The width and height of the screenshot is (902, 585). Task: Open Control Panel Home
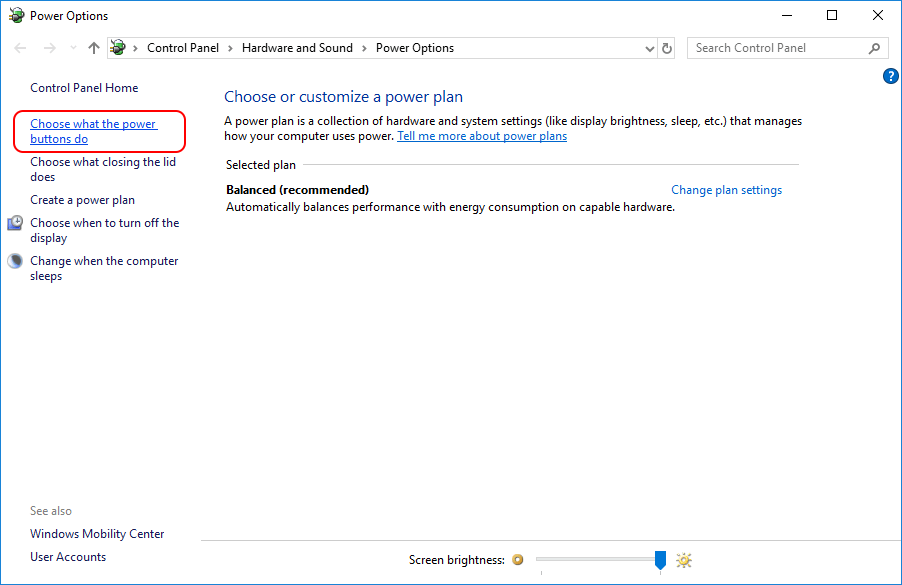(x=84, y=88)
